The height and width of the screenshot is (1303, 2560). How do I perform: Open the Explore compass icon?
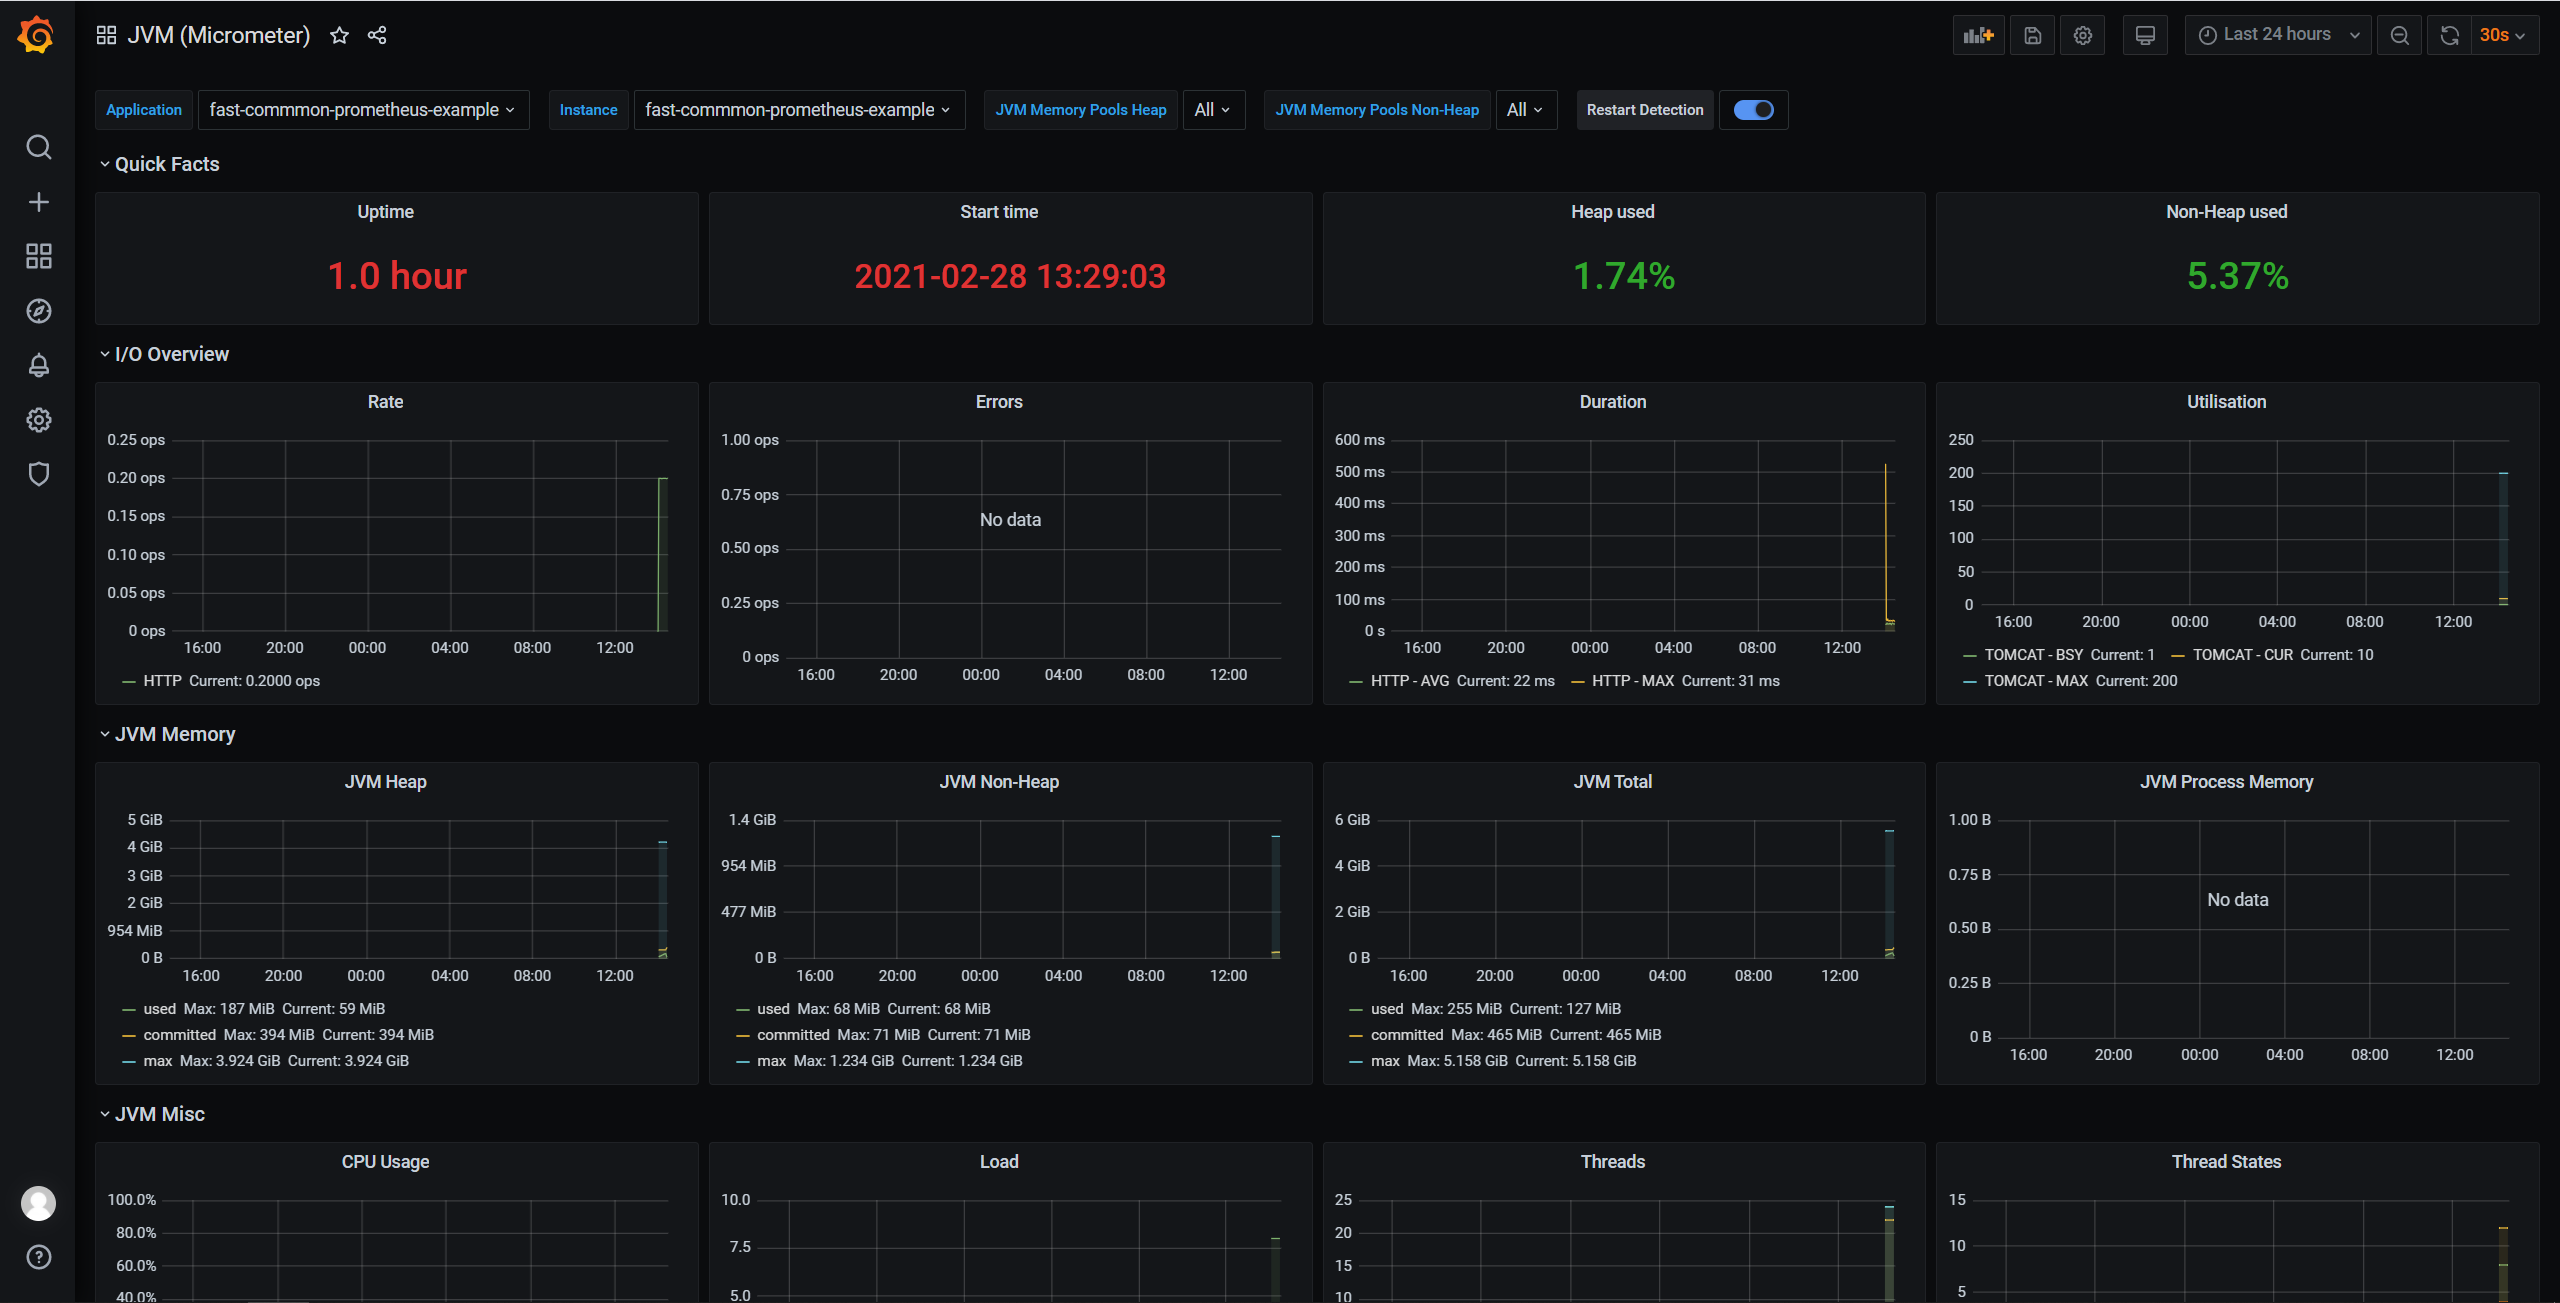(x=38, y=311)
